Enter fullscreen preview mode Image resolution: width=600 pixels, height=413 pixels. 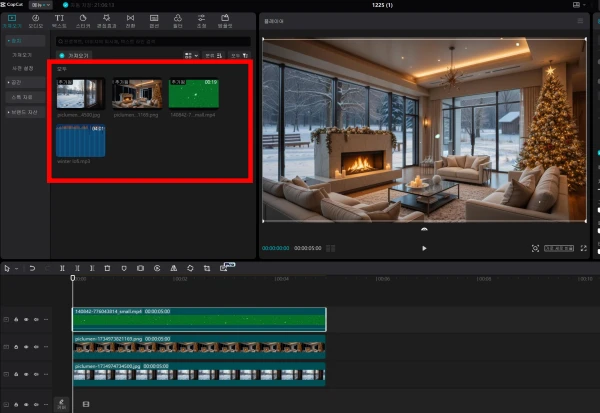(x=584, y=248)
